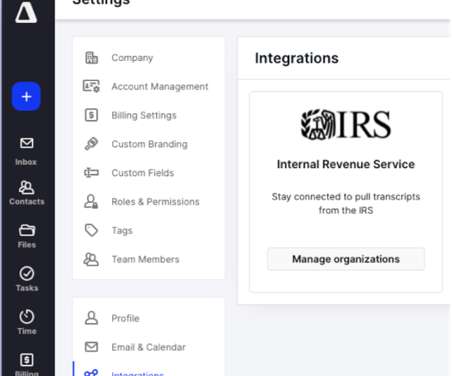452x376 pixels.
Task: Click the Integrations nodes icon
Action: (91, 373)
